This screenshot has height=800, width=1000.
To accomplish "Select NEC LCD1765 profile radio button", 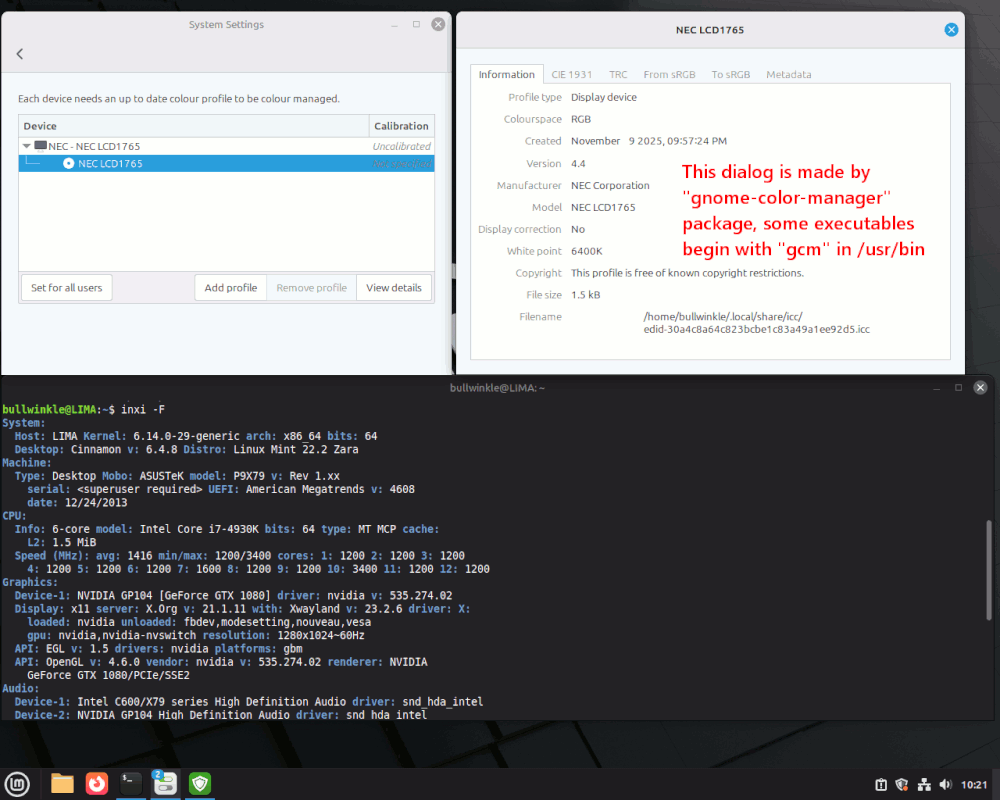I will (x=68, y=163).
